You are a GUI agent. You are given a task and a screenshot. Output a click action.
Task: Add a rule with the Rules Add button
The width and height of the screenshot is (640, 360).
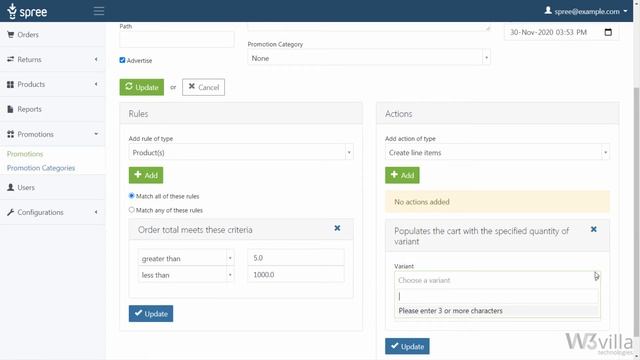[146, 175]
